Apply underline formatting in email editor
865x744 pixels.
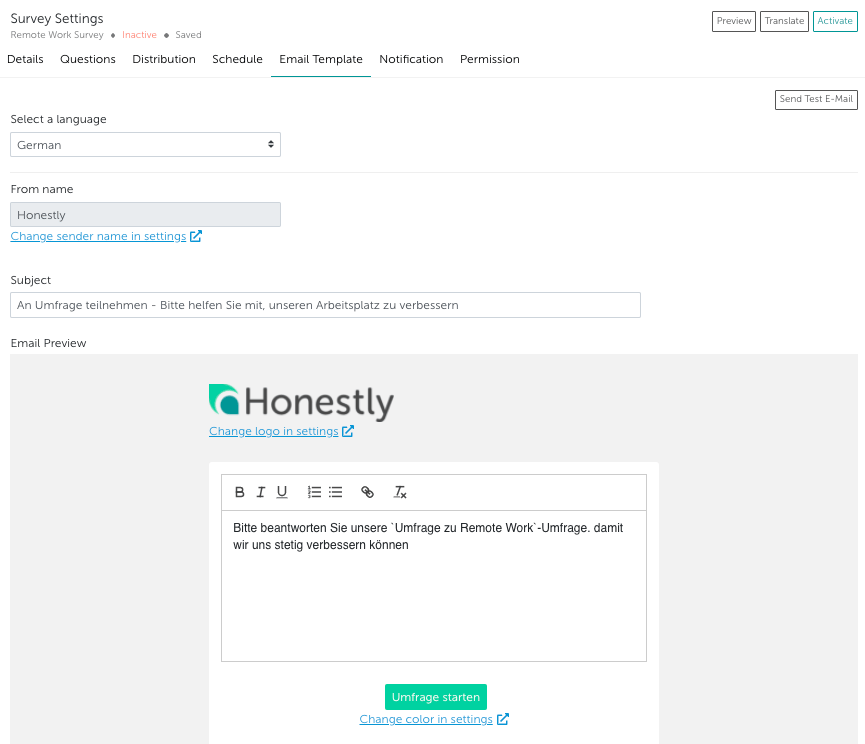282,492
